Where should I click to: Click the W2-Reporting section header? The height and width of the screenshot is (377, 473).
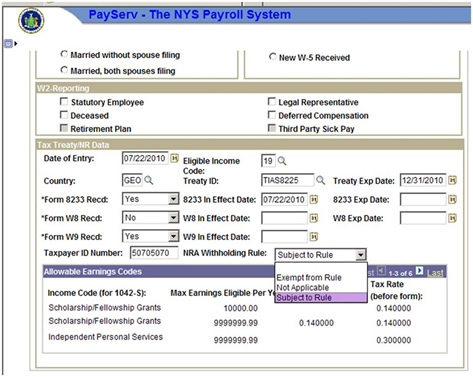click(x=63, y=88)
